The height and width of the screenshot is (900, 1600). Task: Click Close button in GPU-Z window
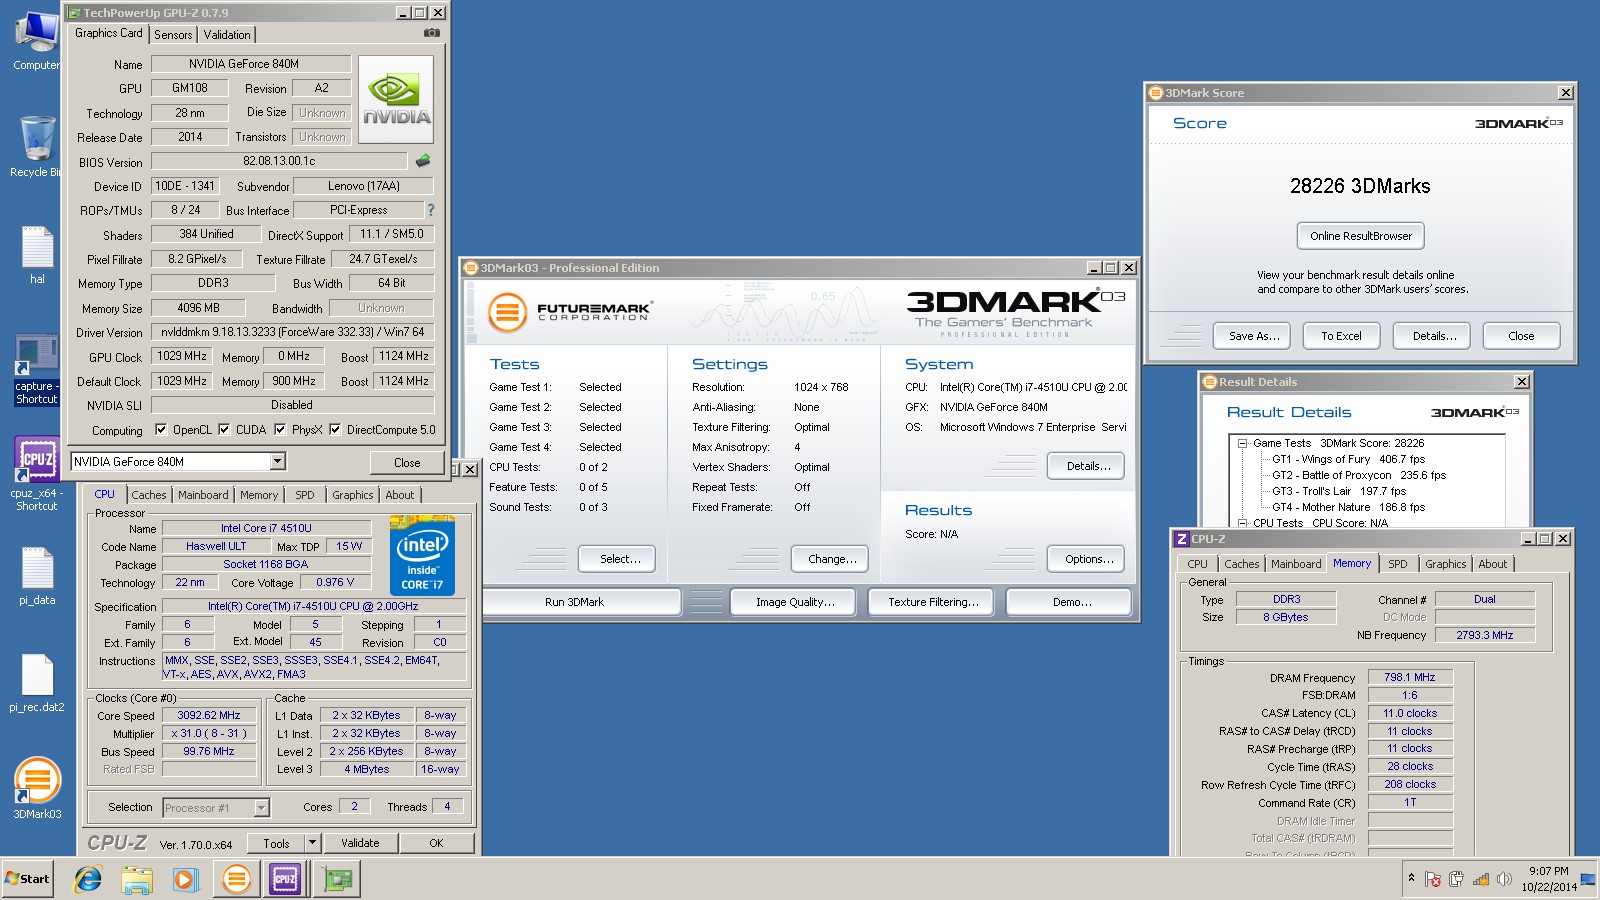point(407,462)
